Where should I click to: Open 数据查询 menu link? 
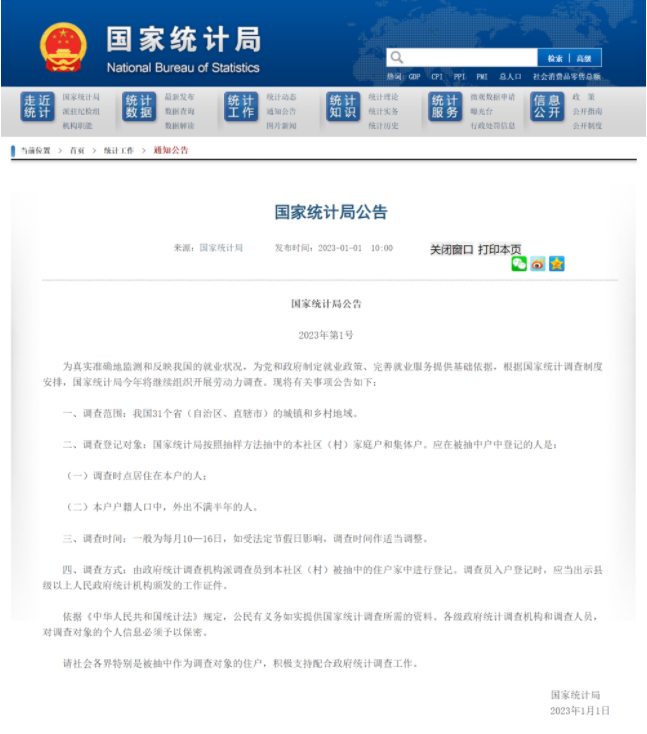[179, 111]
